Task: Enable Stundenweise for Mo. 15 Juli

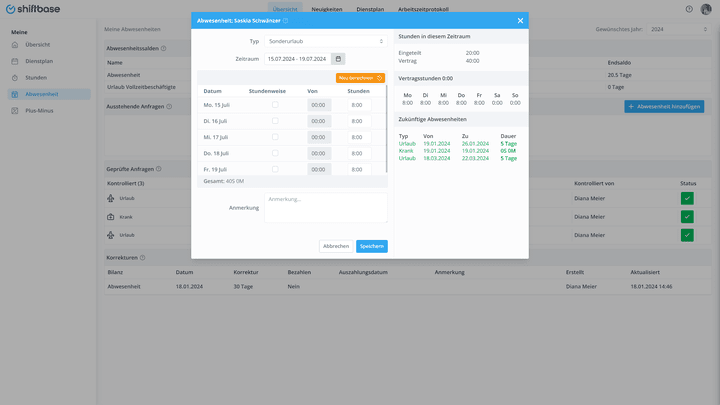Action: pos(275,105)
